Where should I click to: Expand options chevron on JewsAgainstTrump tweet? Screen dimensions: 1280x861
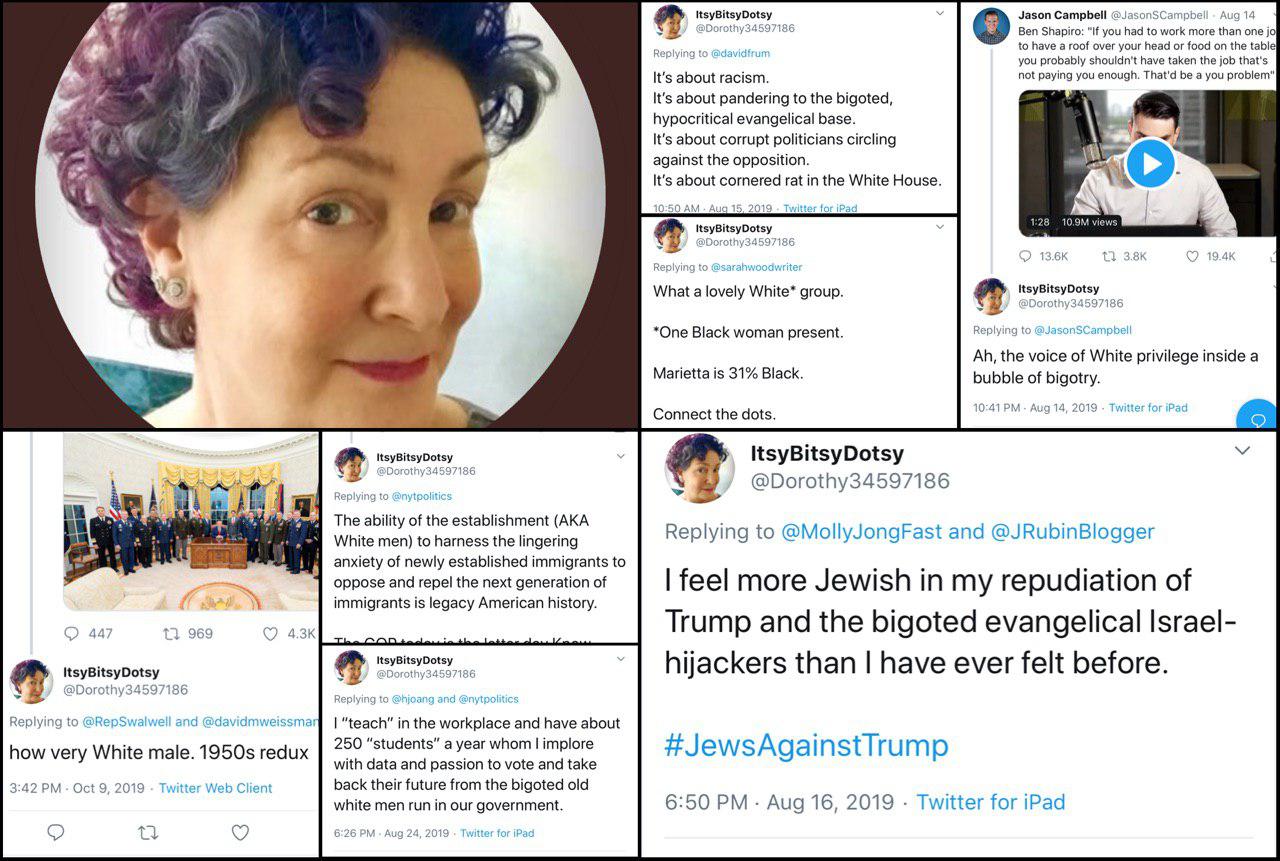coord(1242,451)
